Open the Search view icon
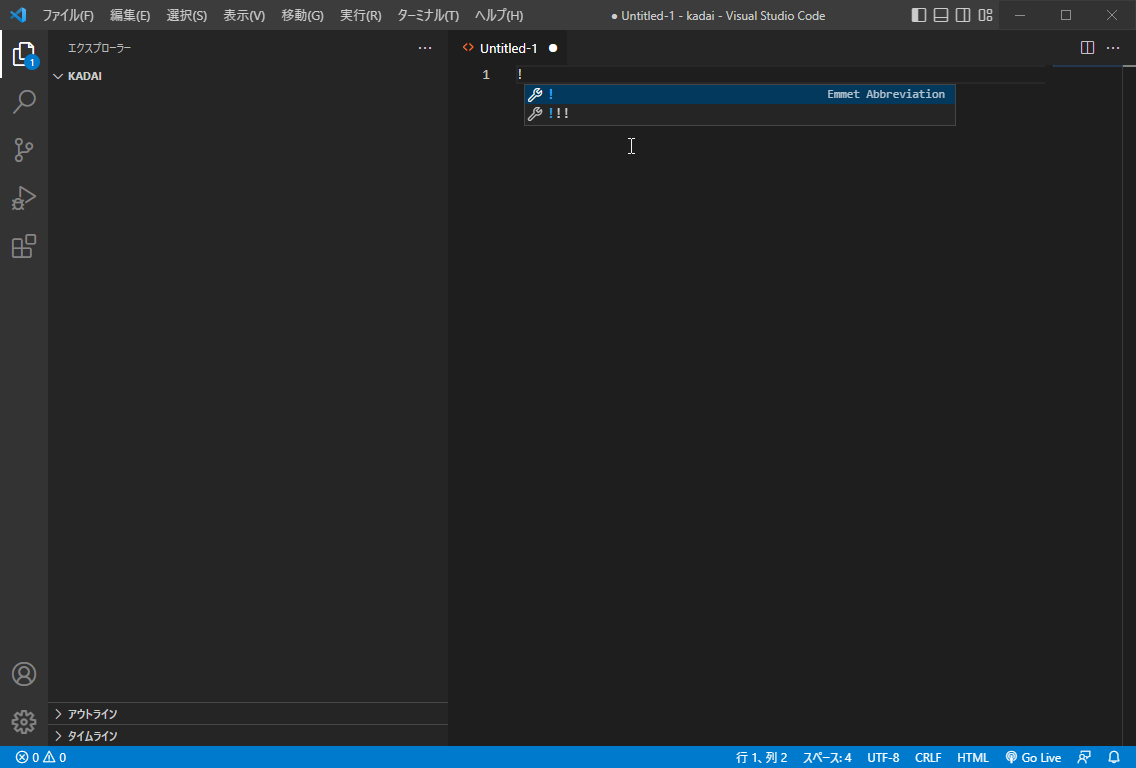1136x768 pixels. 24,102
